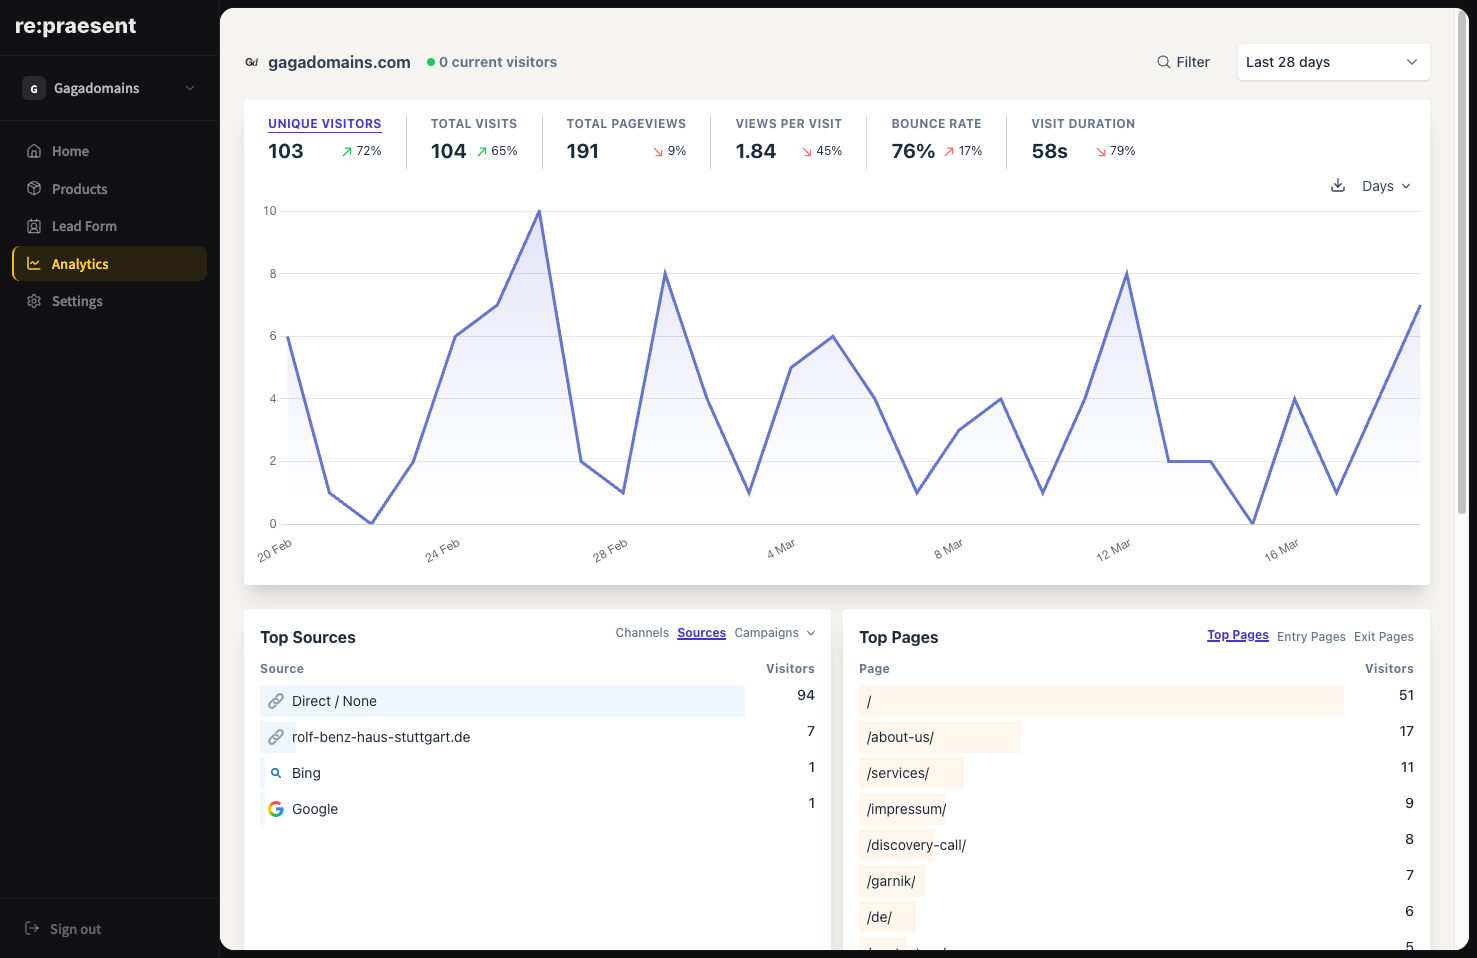The image size is (1477, 958).
Task: Switch Top Sources to the Channels view
Action: (x=642, y=632)
